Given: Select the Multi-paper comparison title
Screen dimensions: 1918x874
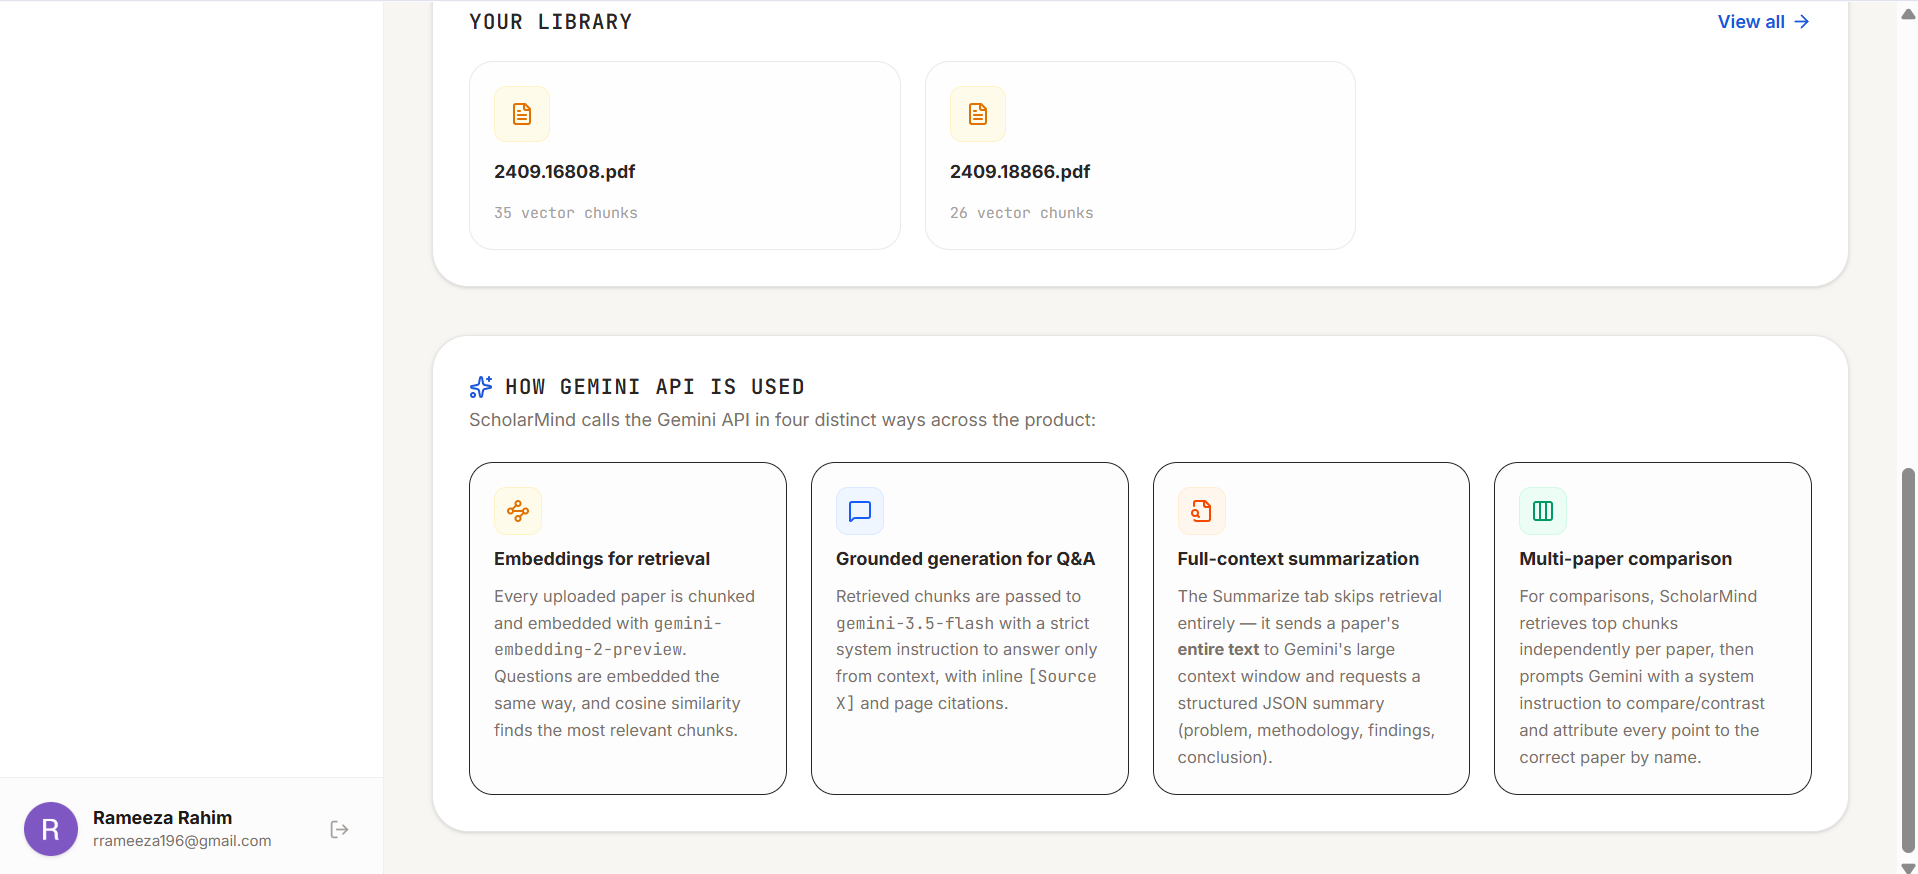Looking at the screenshot, I should (1626, 559).
